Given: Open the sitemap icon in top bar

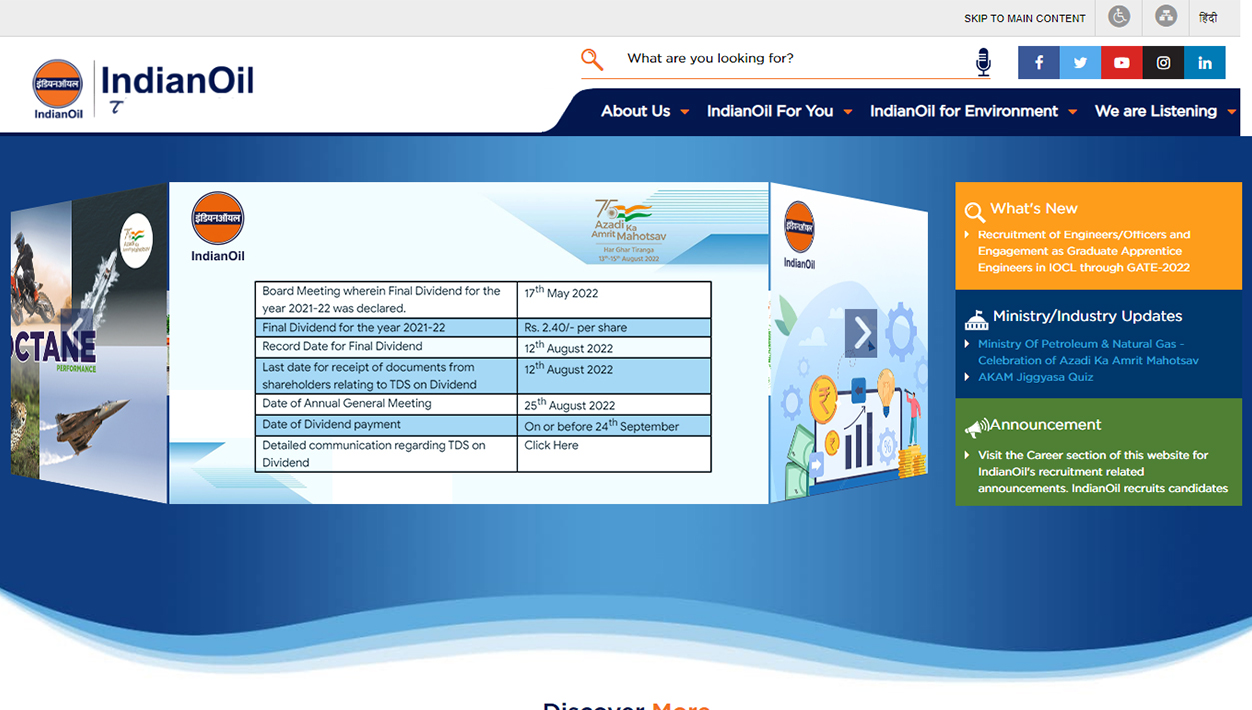Looking at the screenshot, I should point(1166,17).
